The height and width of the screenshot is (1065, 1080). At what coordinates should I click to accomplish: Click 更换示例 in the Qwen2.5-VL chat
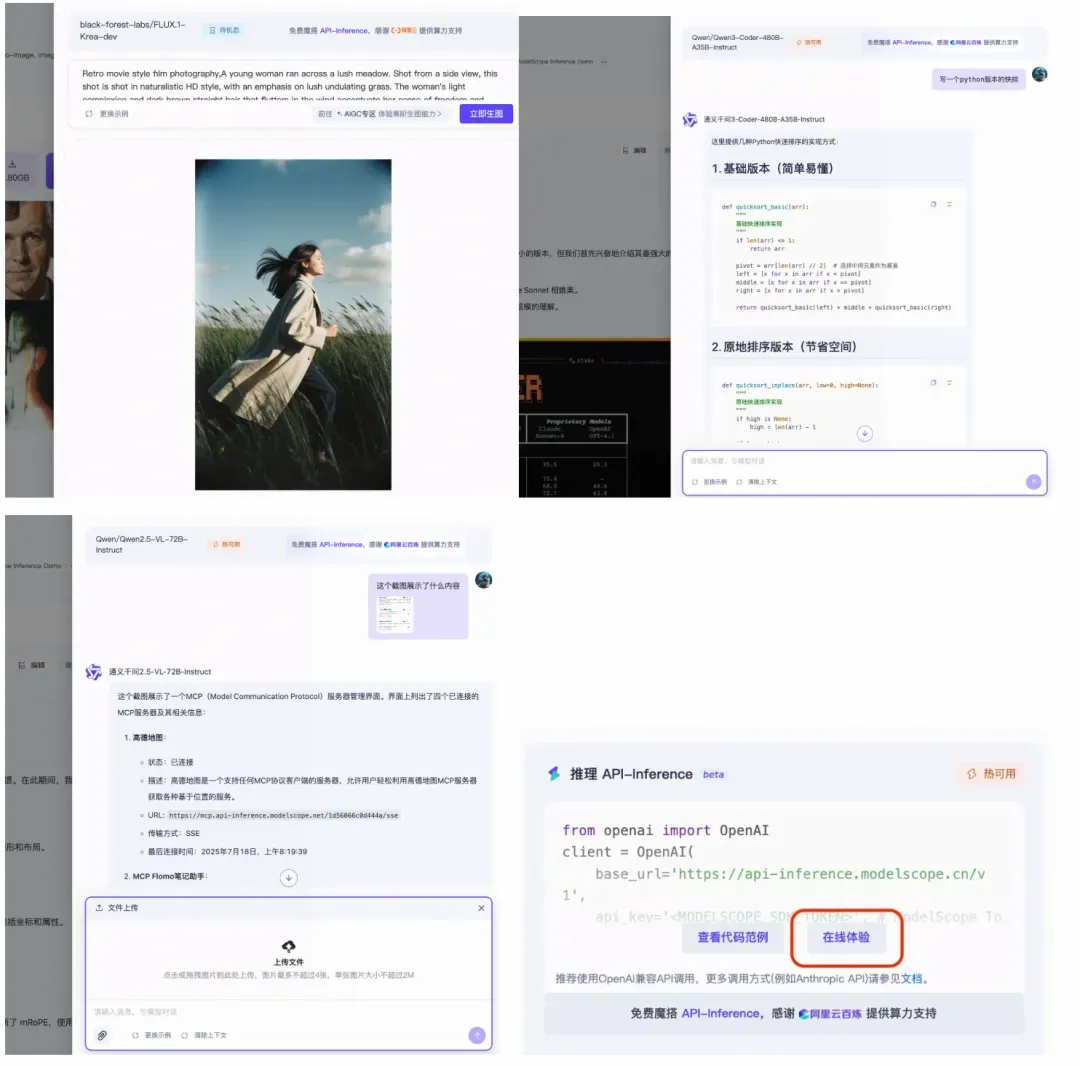click(x=152, y=1035)
